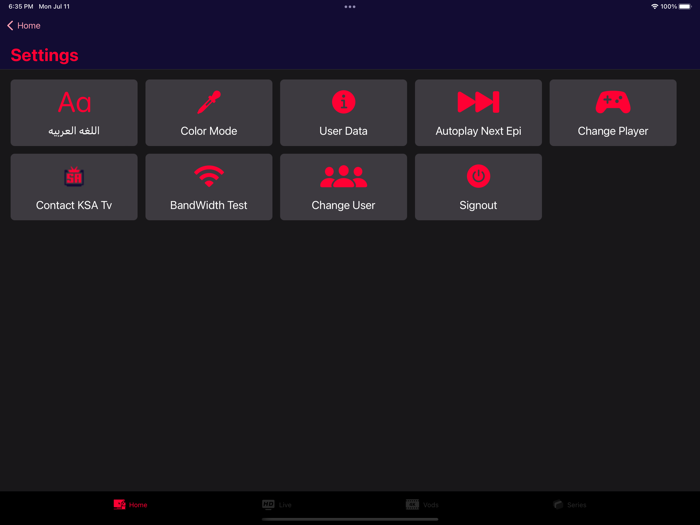
Task: Open Color Mode label
Action: pos(209,131)
